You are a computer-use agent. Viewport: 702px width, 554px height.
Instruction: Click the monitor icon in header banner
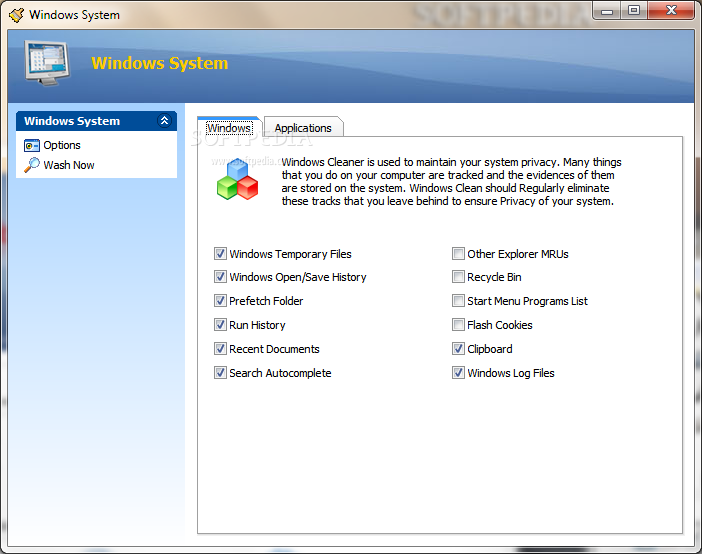pyautogui.click(x=47, y=63)
